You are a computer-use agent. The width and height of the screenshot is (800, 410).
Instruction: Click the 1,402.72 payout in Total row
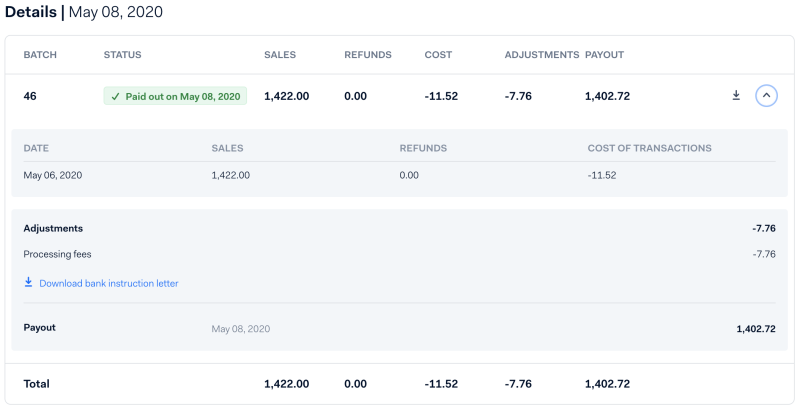tap(607, 384)
